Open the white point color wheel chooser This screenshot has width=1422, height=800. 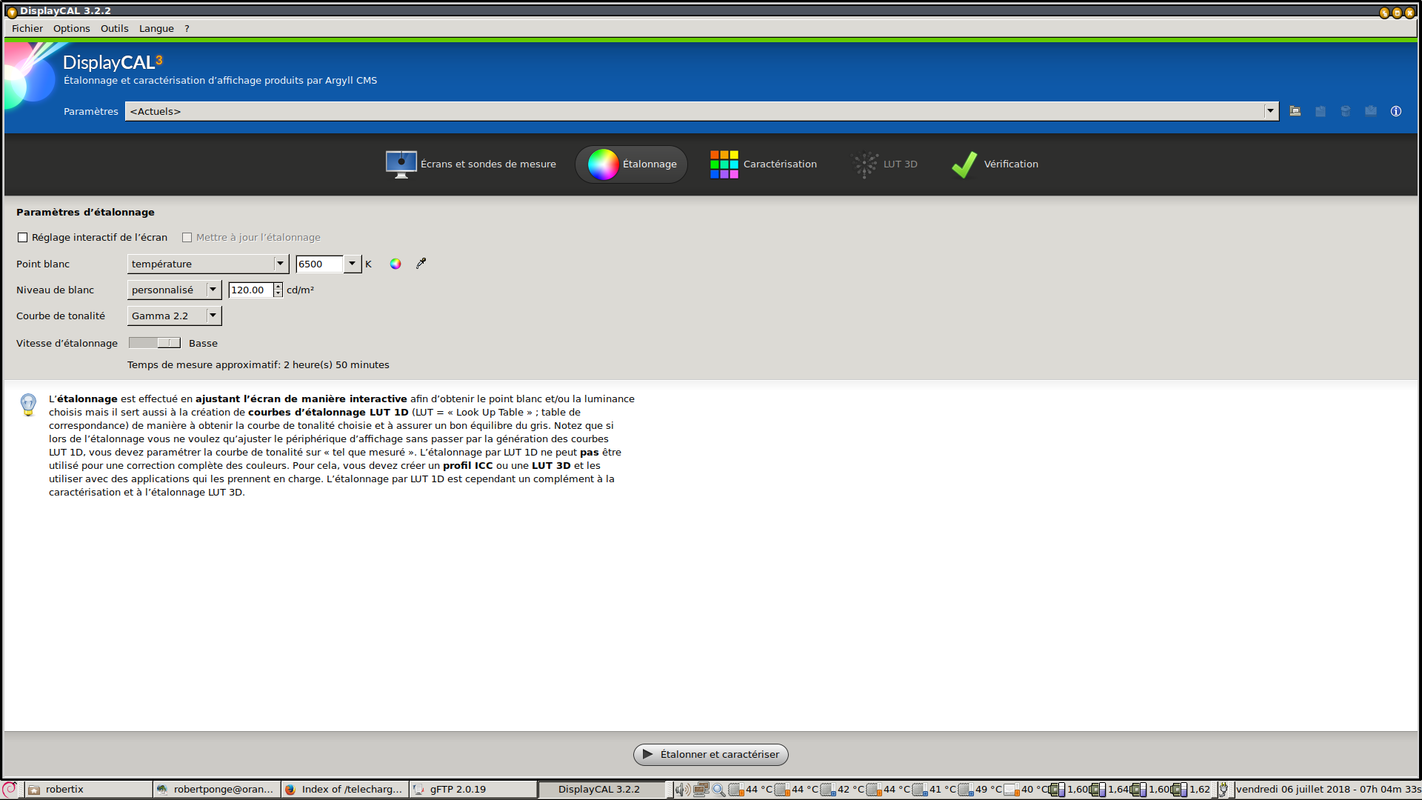point(396,264)
